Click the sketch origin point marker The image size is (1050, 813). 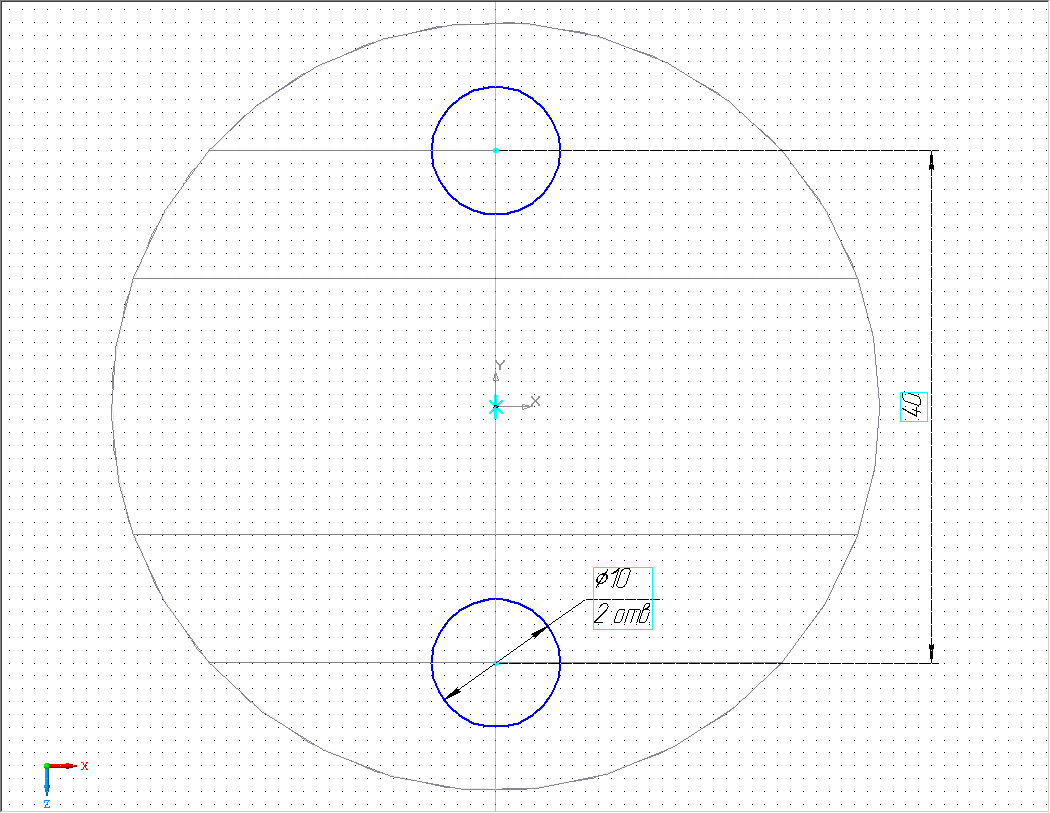[x=496, y=406]
